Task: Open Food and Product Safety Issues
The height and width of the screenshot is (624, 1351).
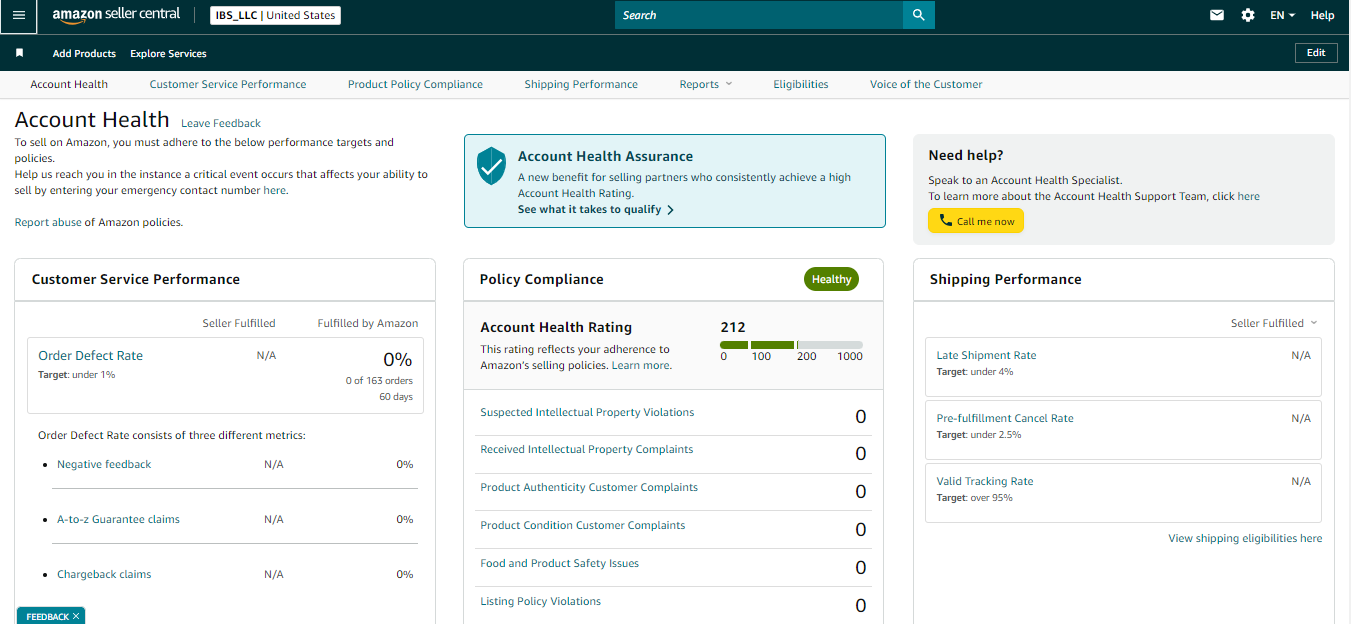Action: click(x=560, y=563)
